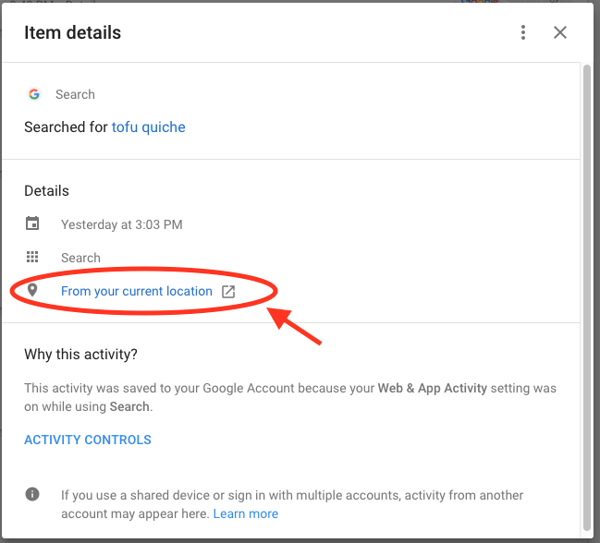Image resolution: width=600 pixels, height=543 pixels.
Task: Click "Search" text beside the grid icon
Action: [80, 258]
